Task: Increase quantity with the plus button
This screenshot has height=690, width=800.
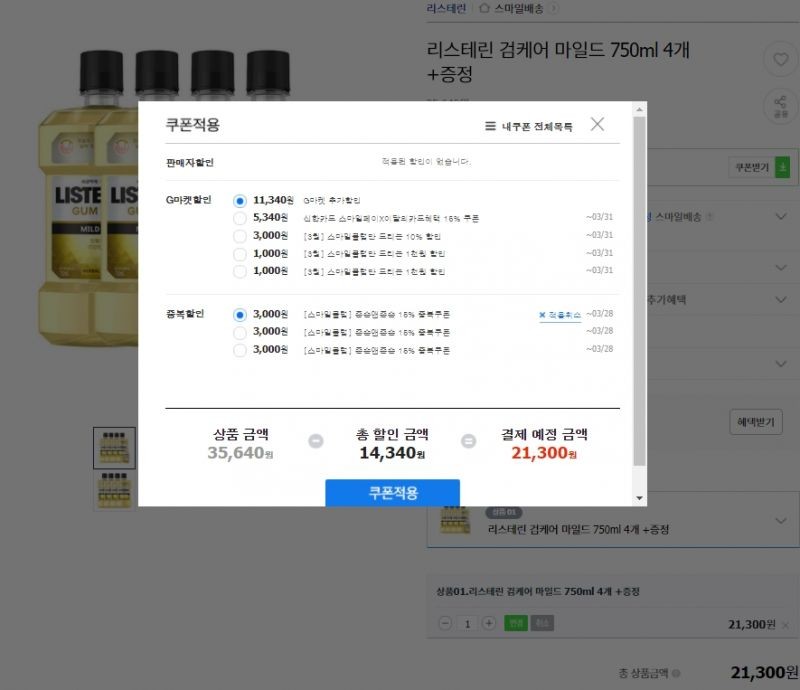Action: pyautogui.click(x=489, y=623)
